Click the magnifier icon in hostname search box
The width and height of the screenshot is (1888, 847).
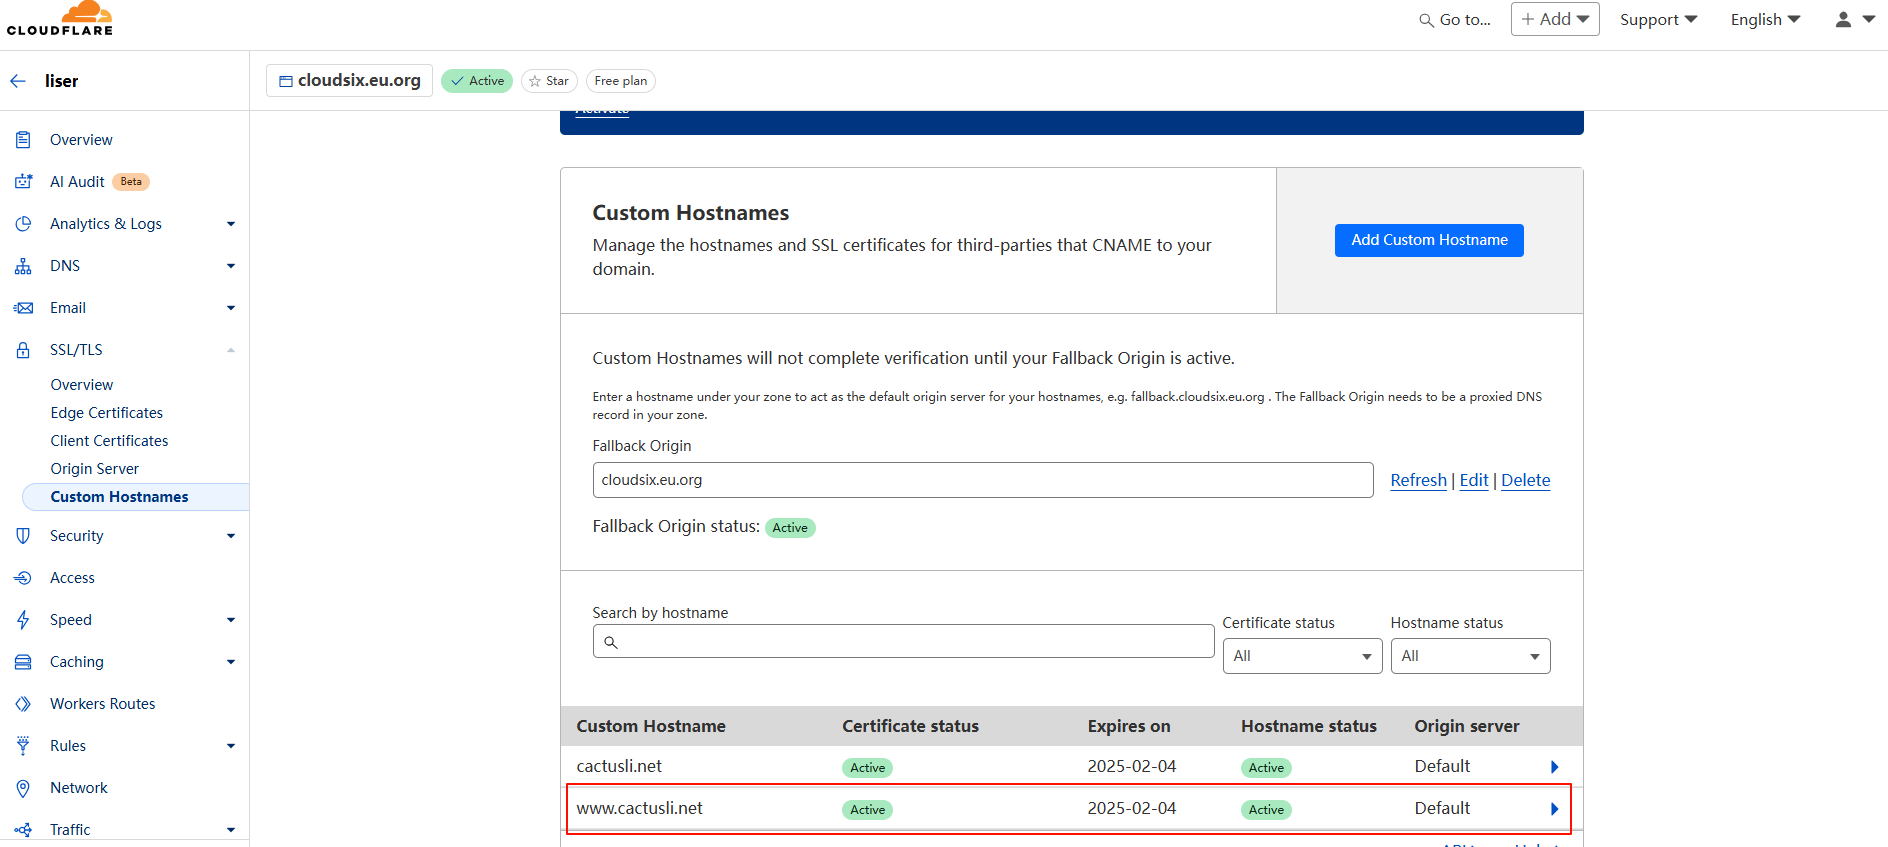(x=611, y=642)
